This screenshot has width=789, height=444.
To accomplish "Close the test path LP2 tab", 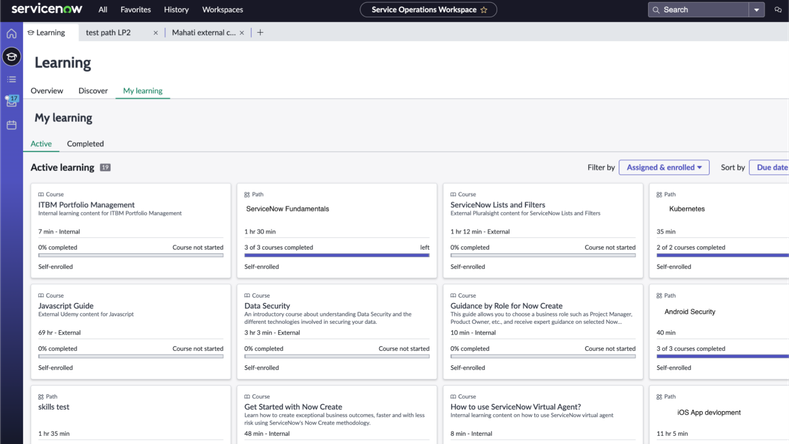I will click(155, 33).
